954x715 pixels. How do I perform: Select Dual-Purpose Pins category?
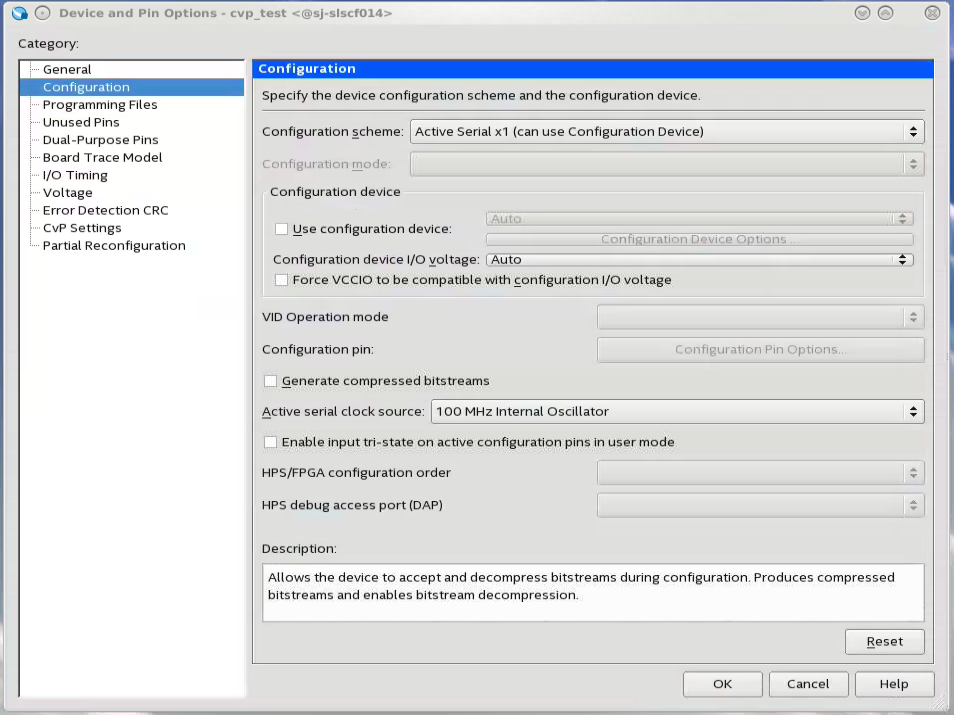click(x=100, y=140)
